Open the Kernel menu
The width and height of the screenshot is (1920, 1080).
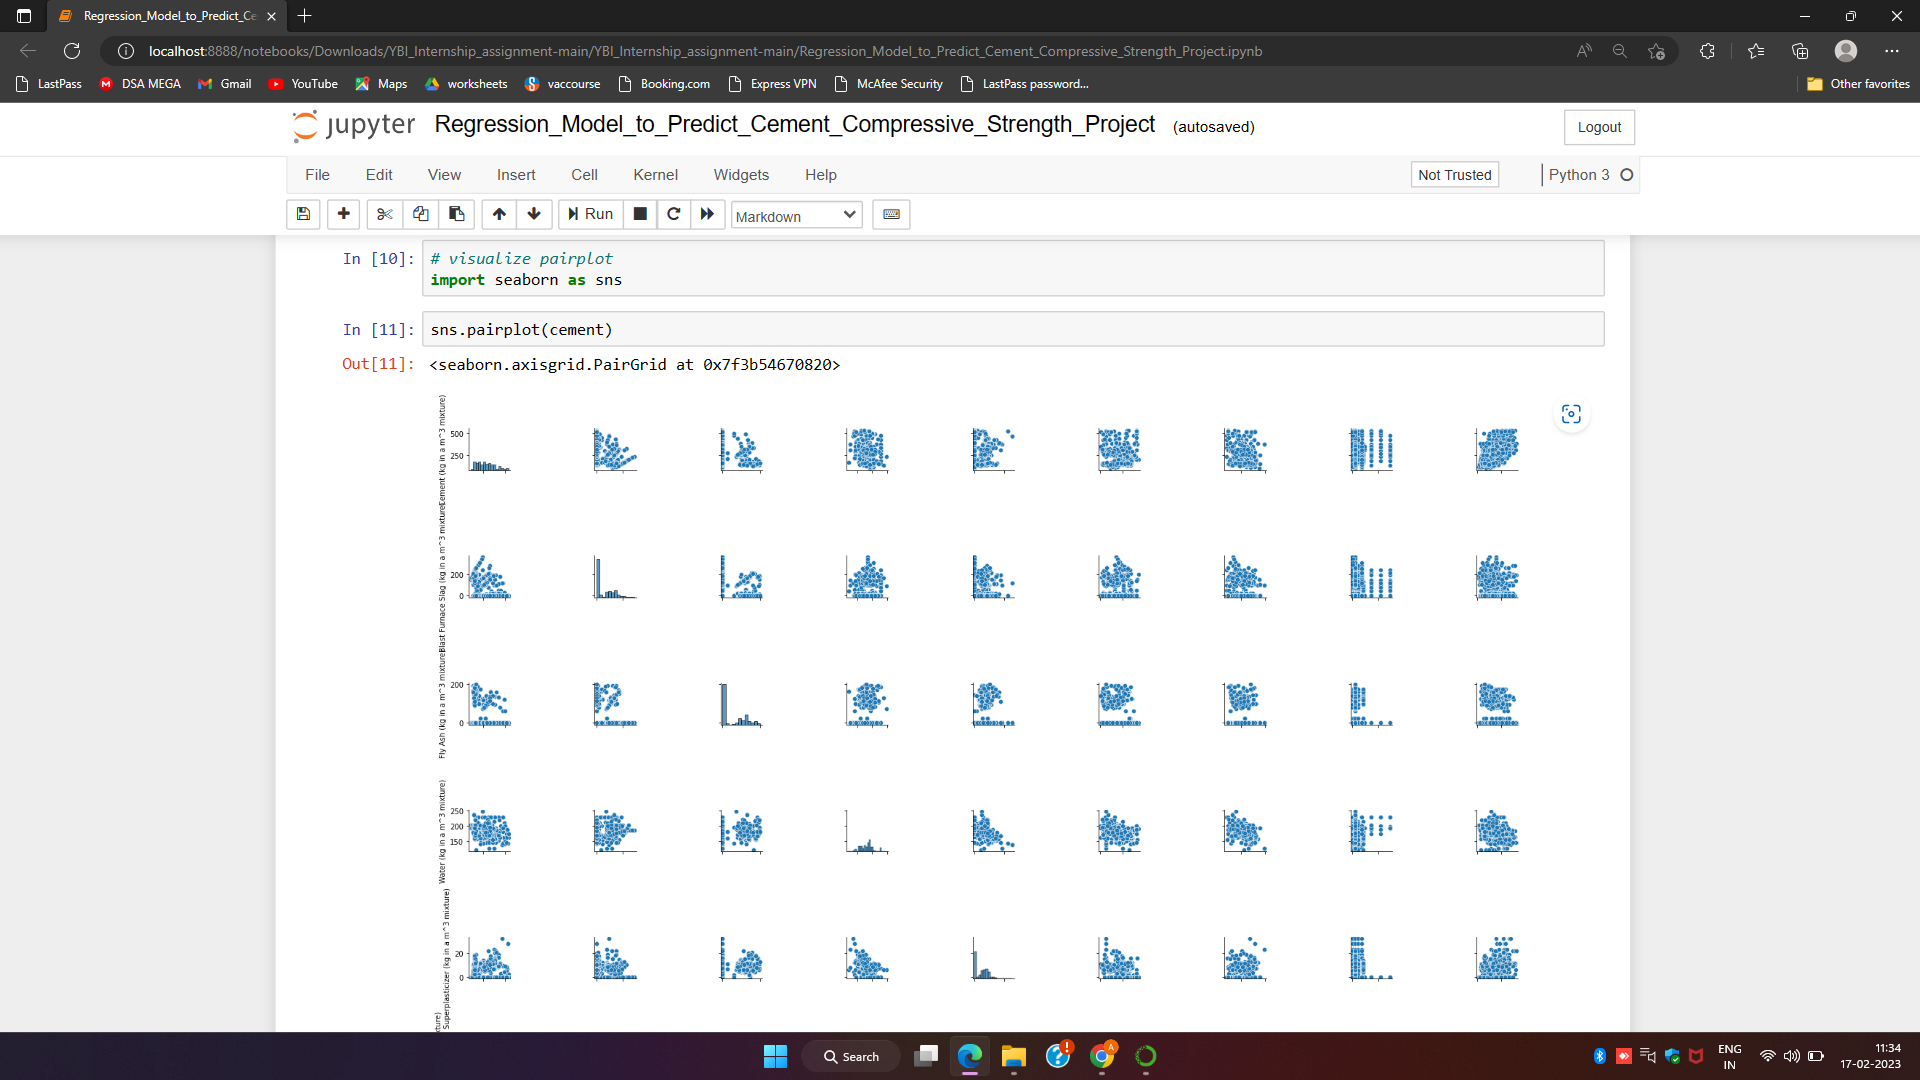(x=655, y=175)
